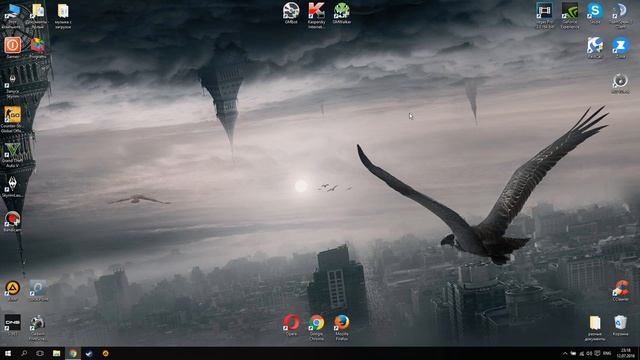Launch DMWalker desktop icon
Image resolution: width=640 pixels, height=360 pixels.
click(x=342, y=11)
